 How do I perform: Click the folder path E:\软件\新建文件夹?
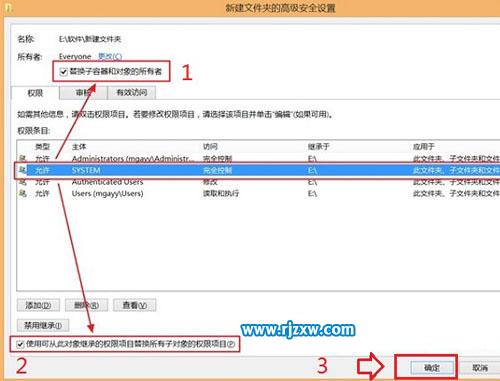(90, 39)
